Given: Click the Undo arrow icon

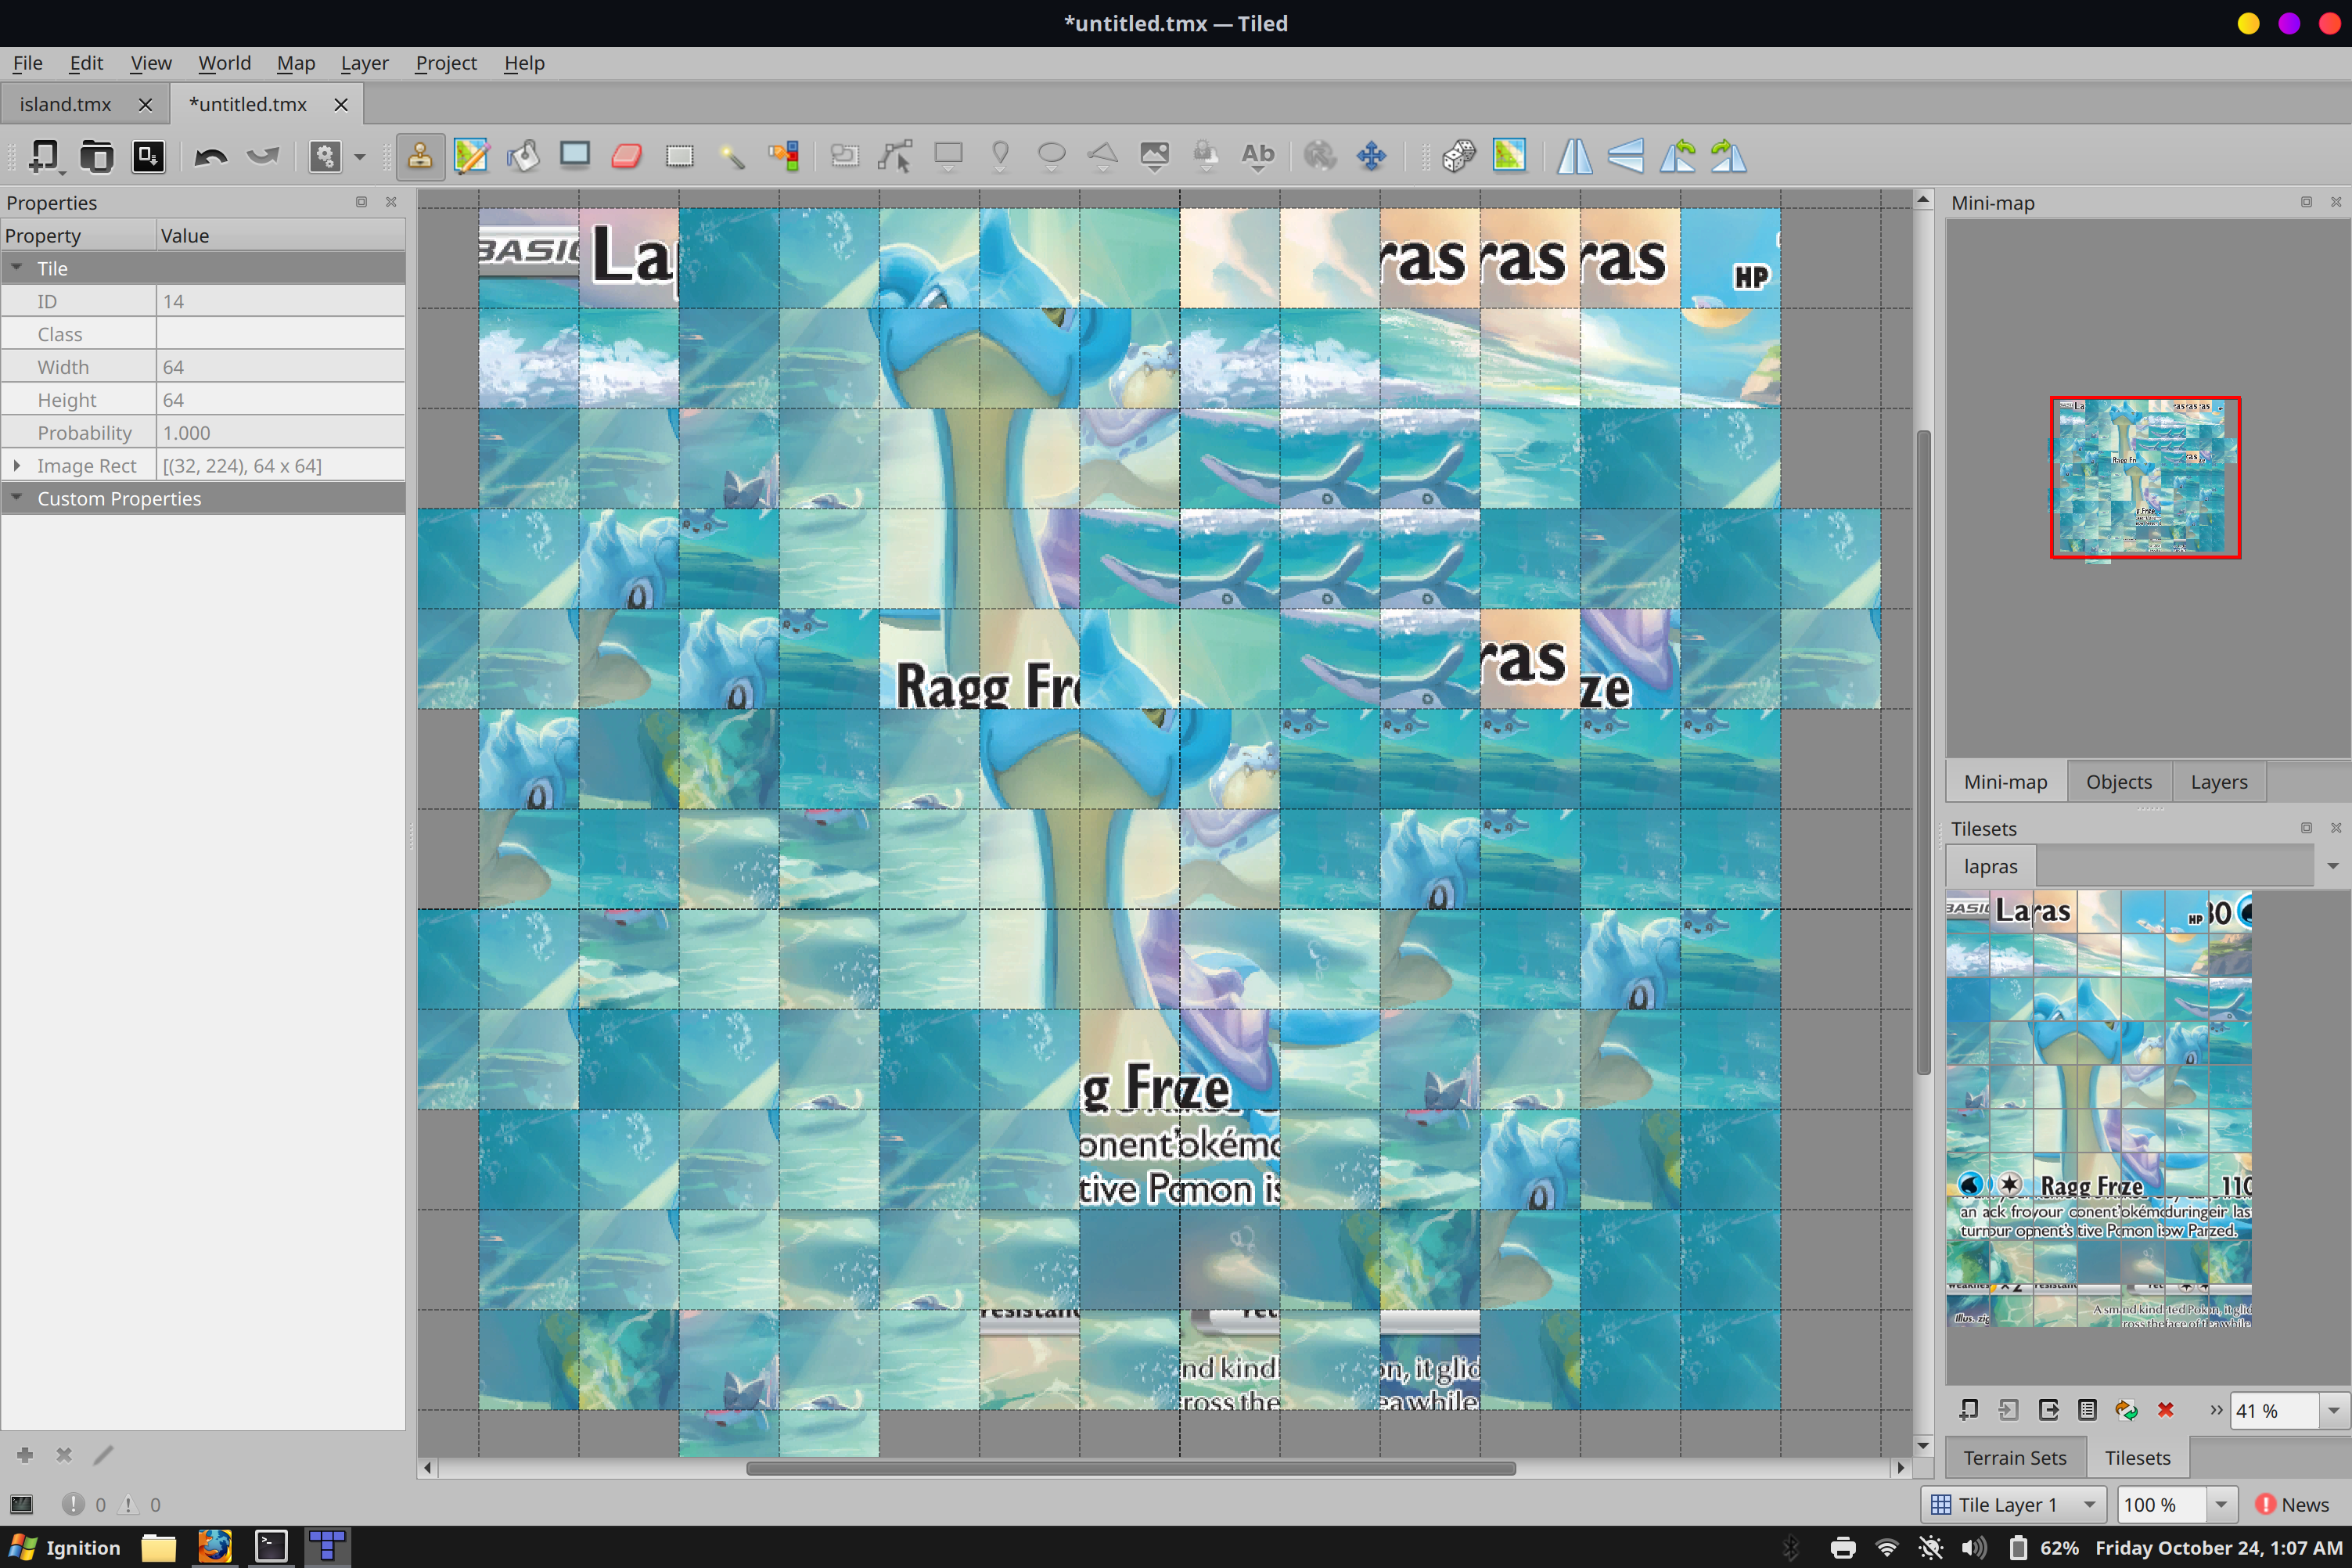Looking at the screenshot, I should coord(211,156).
